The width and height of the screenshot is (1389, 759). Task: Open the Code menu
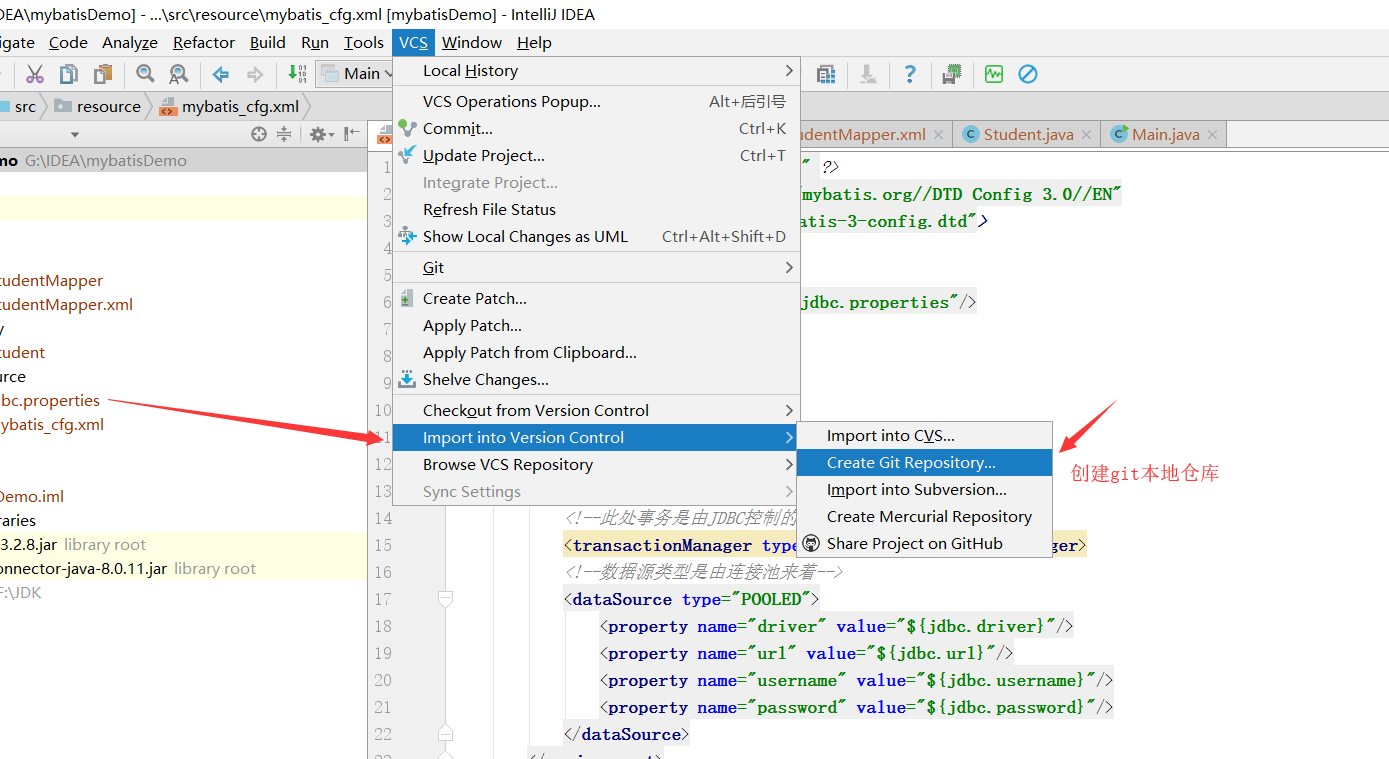point(68,42)
